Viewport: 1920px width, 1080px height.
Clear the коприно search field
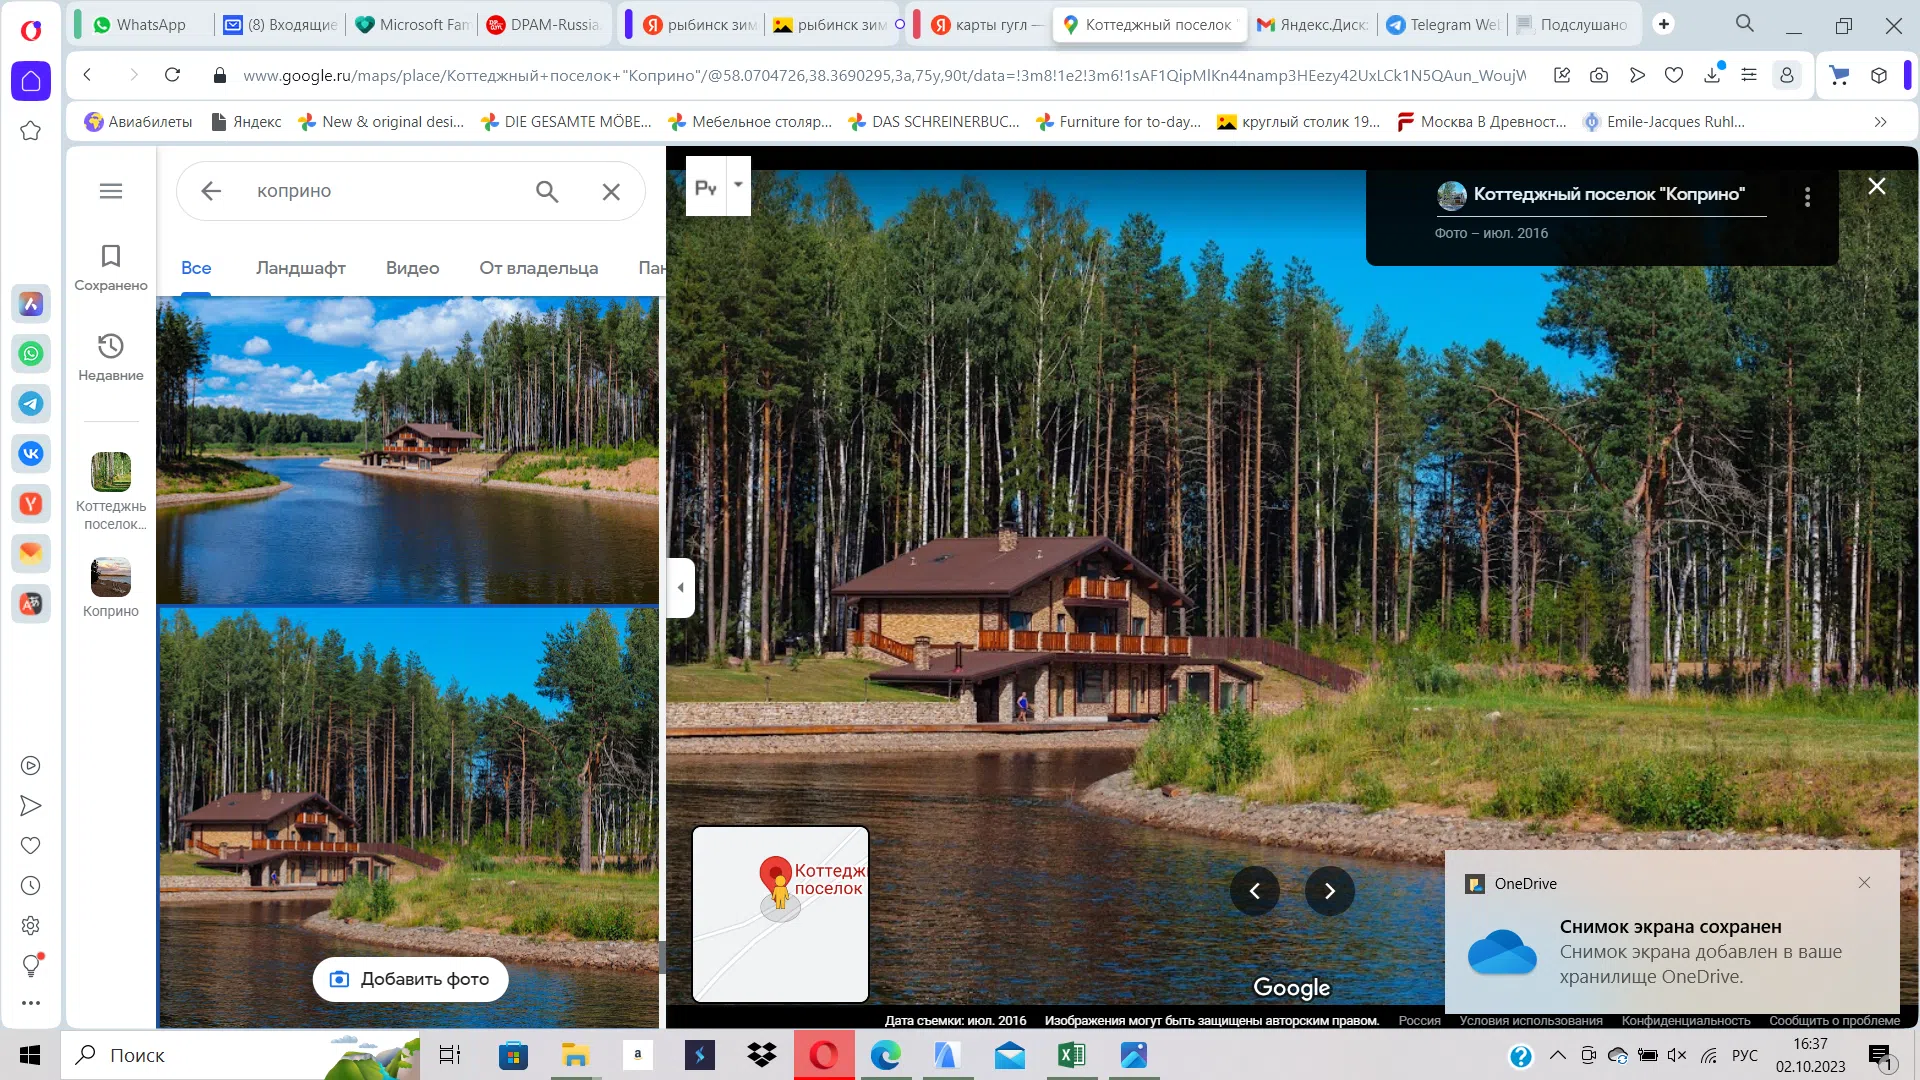611,191
